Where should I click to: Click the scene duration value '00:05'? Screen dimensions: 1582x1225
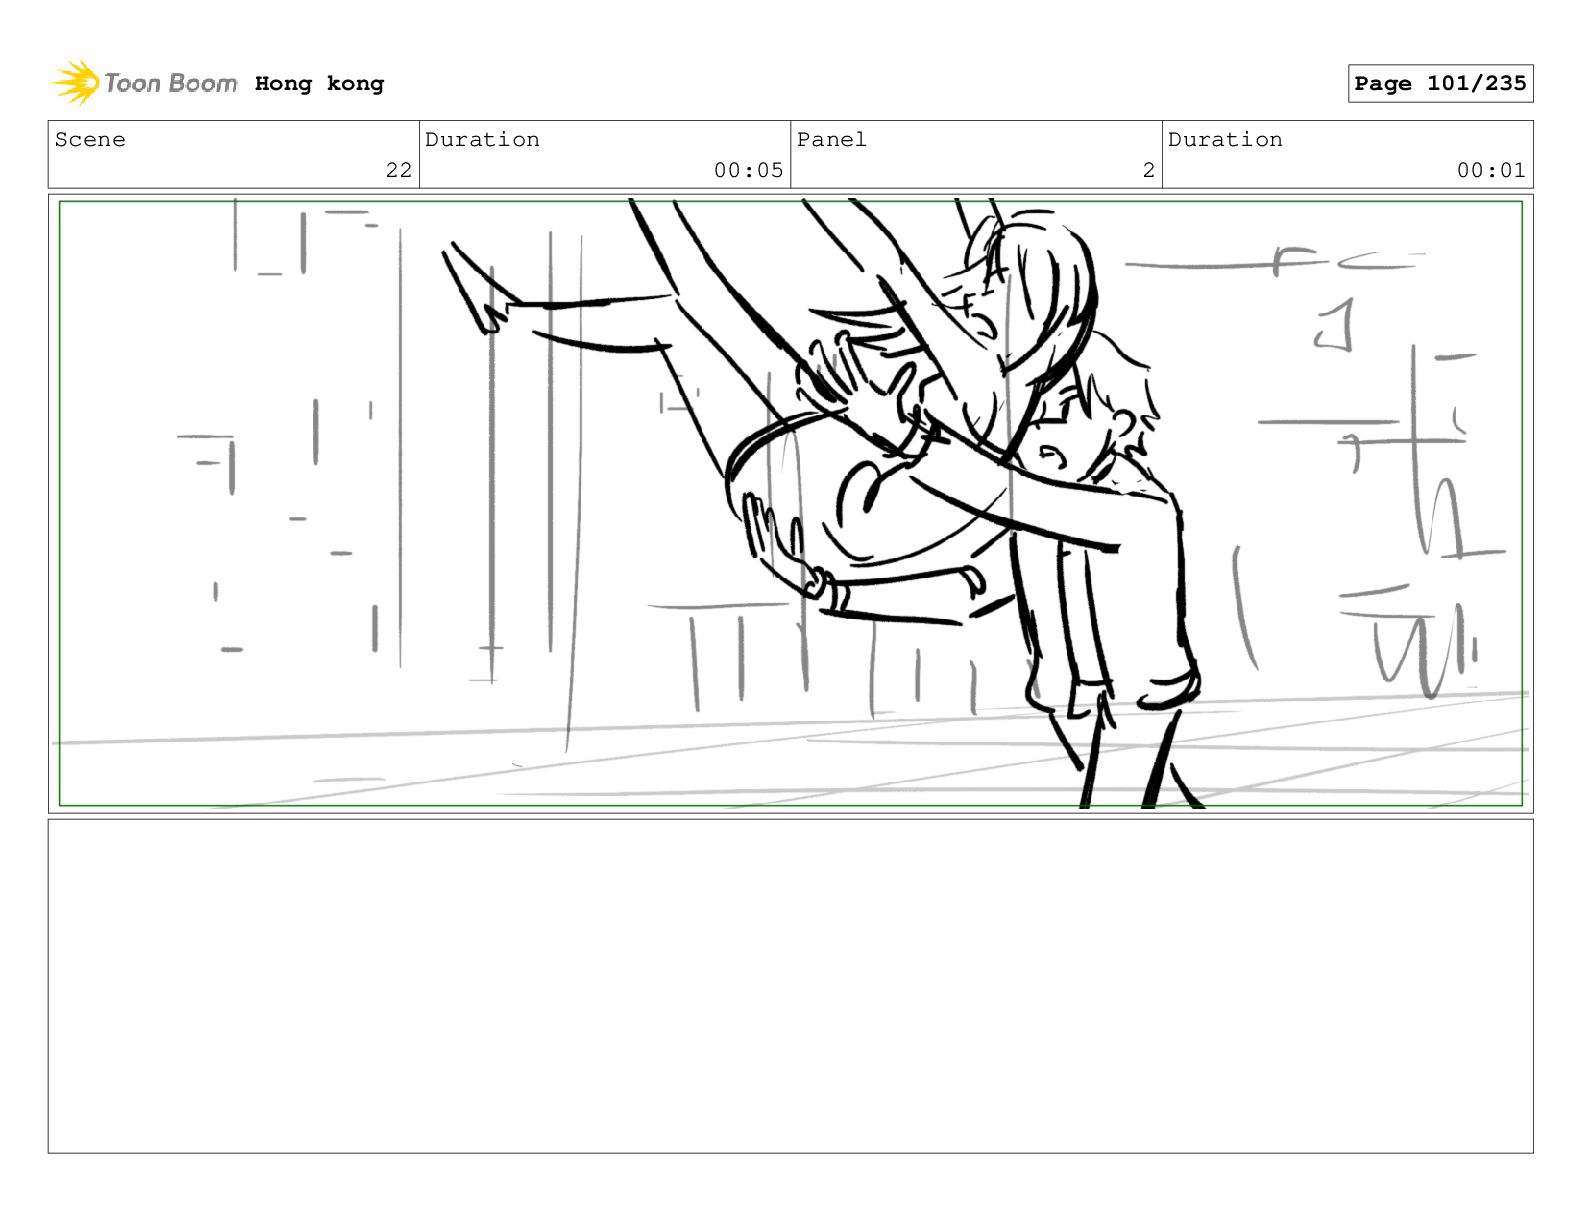coord(748,171)
